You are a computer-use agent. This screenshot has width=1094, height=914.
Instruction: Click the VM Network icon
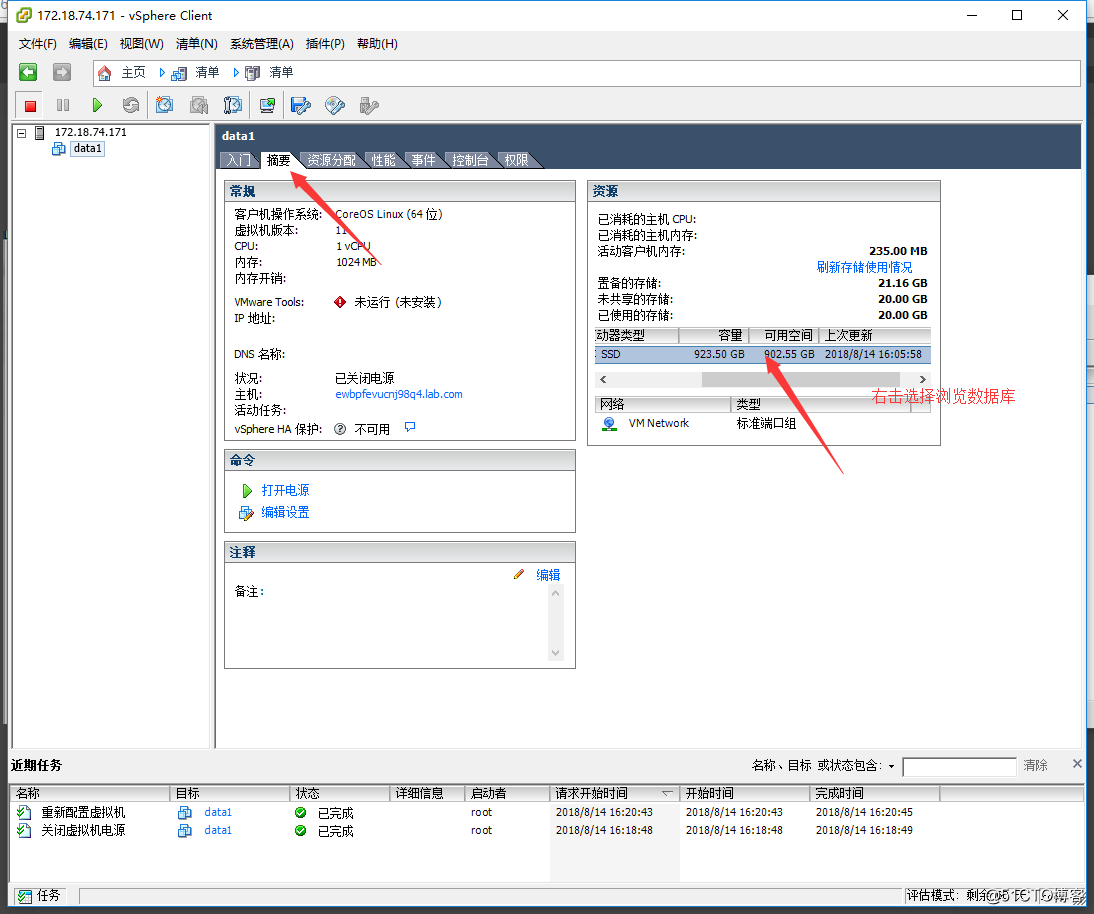pyautogui.click(x=609, y=424)
